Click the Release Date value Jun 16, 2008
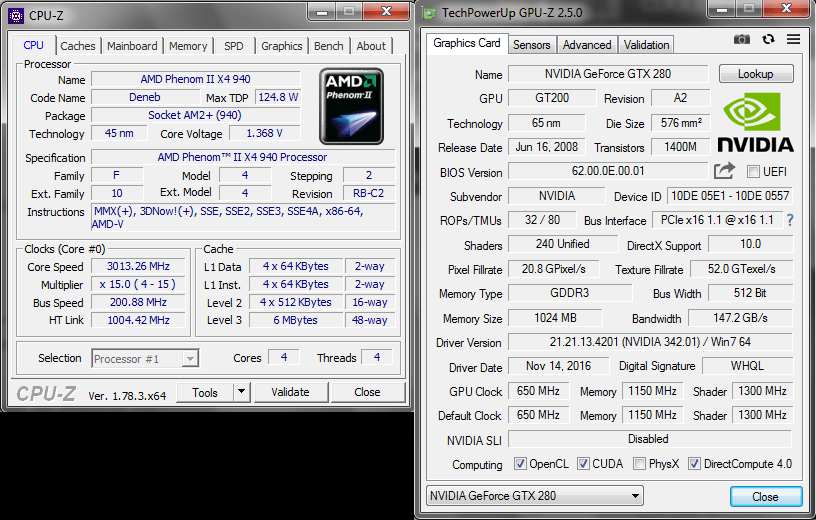This screenshot has width=816, height=520. pyautogui.click(x=546, y=147)
